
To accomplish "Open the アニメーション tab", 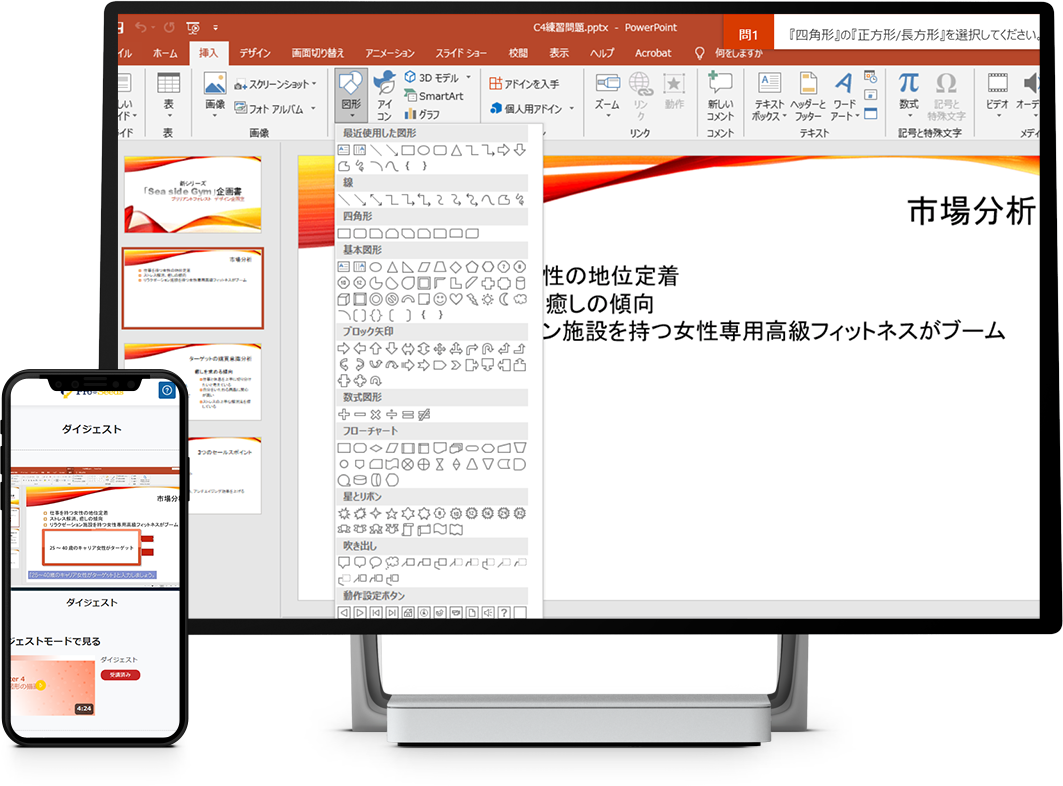I will coord(390,53).
